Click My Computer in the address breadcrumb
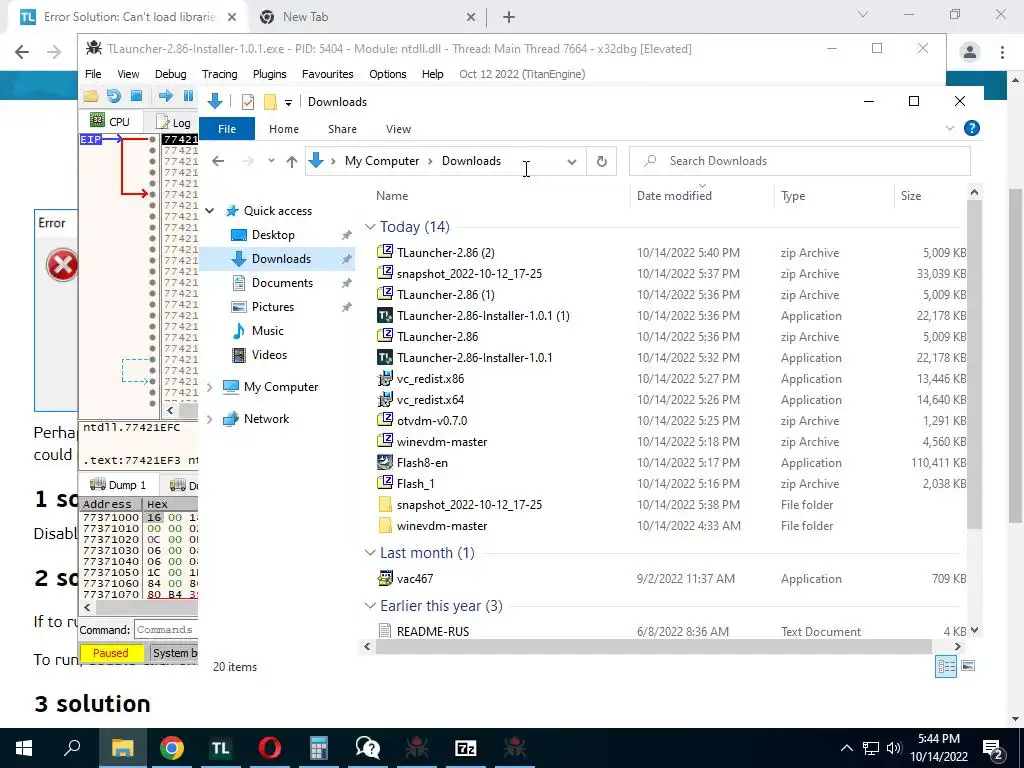Image resolution: width=1024 pixels, height=768 pixels. point(382,161)
